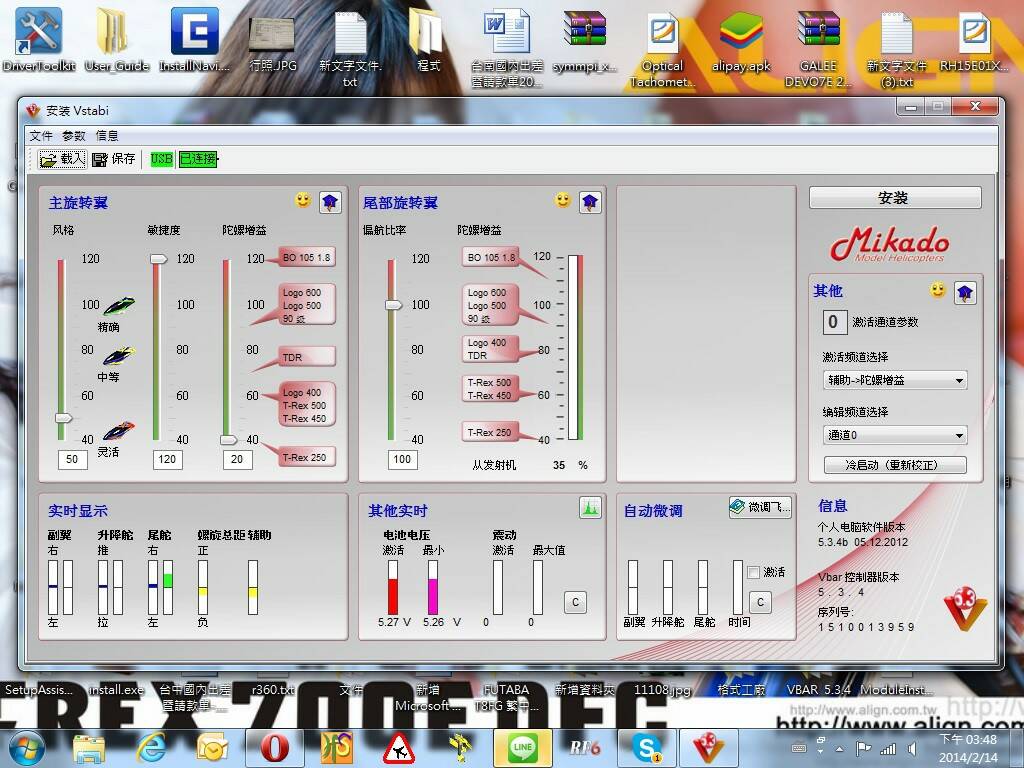Click the Logo 400 TDR preset in 尾部旋转翼
This screenshot has height=768, width=1024.
pos(490,349)
